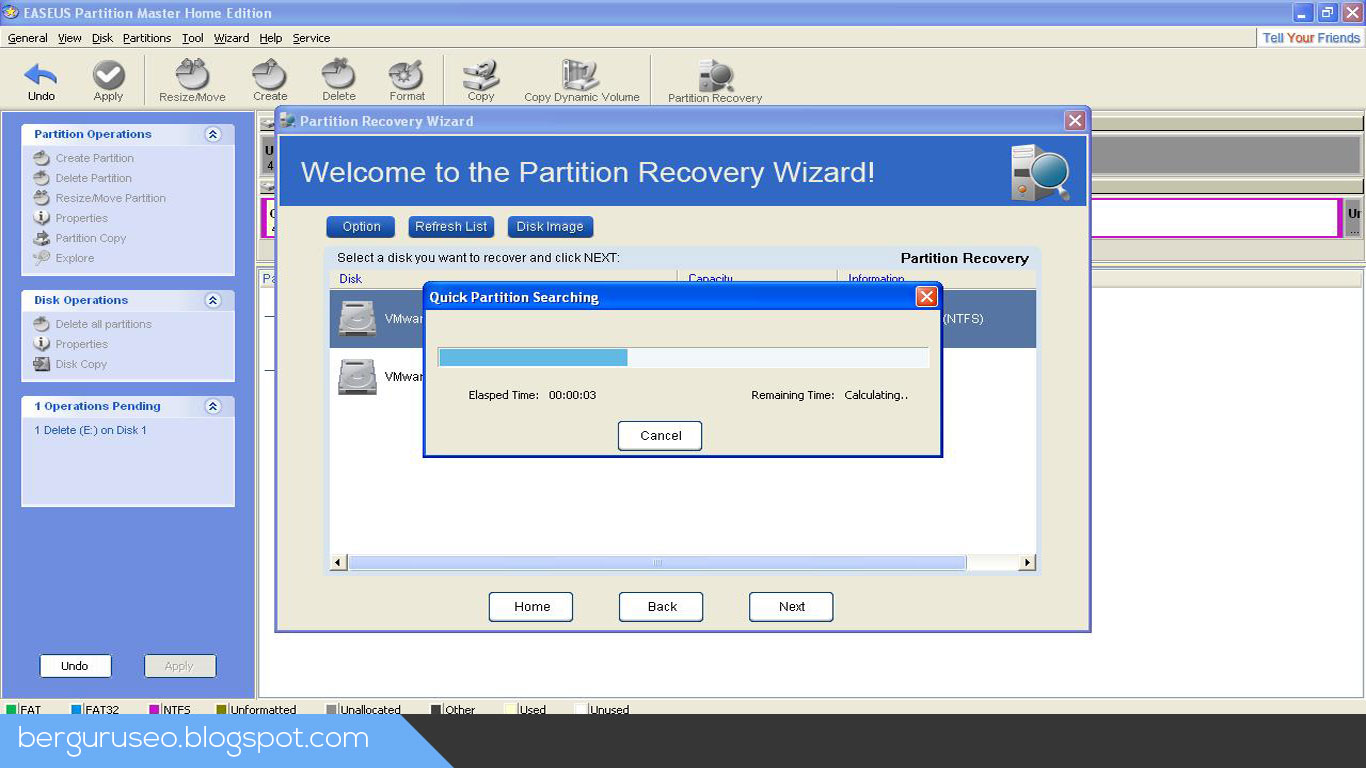Click the FAT32 blue legend swatch
The image size is (1366, 768).
pyautogui.click(x=77, y=710)
